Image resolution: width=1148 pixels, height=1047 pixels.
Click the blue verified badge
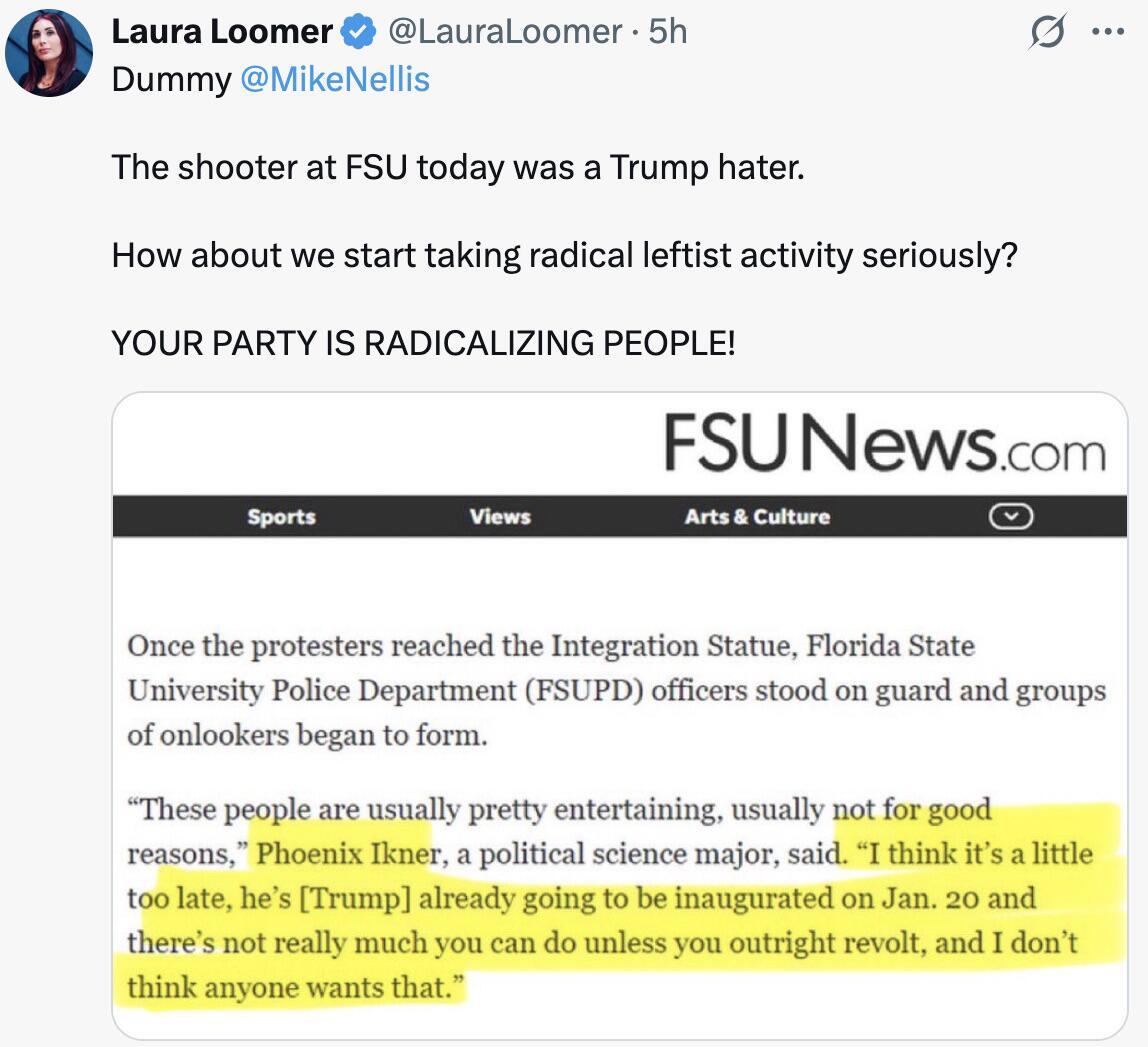click(x=356, y=32)
